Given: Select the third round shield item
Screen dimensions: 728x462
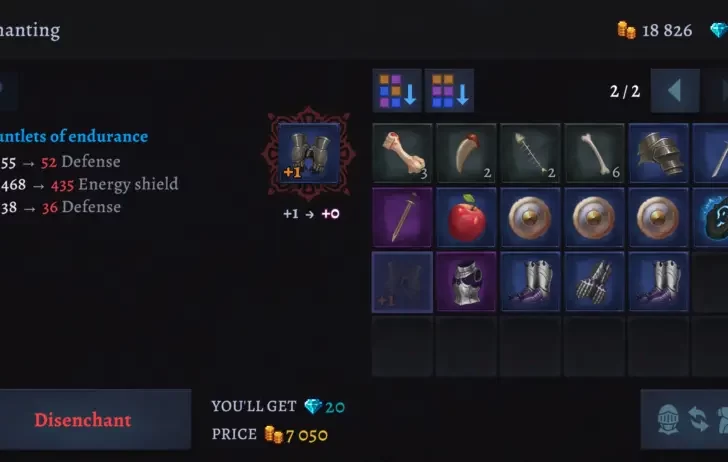Looking at the screenshot, I should pyautogui.click(x=658, y=217).
